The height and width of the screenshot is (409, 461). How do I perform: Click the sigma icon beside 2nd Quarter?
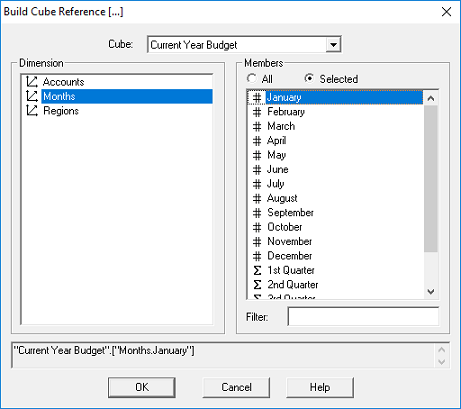point(257,285)
